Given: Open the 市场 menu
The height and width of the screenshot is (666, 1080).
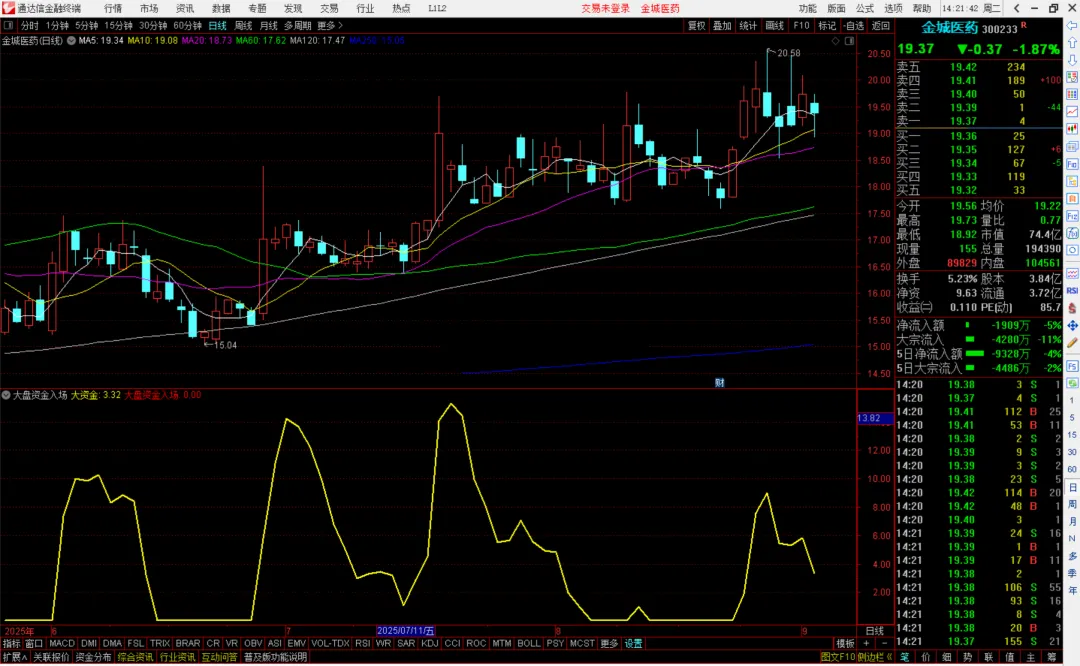Looking at the screenshot, I should (x=149, y=8).
